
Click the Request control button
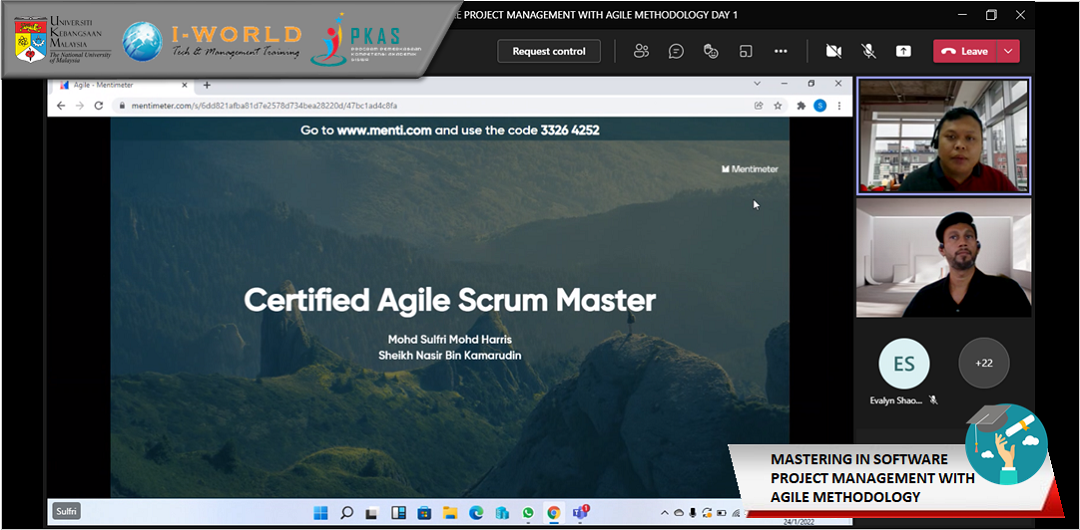pos(549,51)
